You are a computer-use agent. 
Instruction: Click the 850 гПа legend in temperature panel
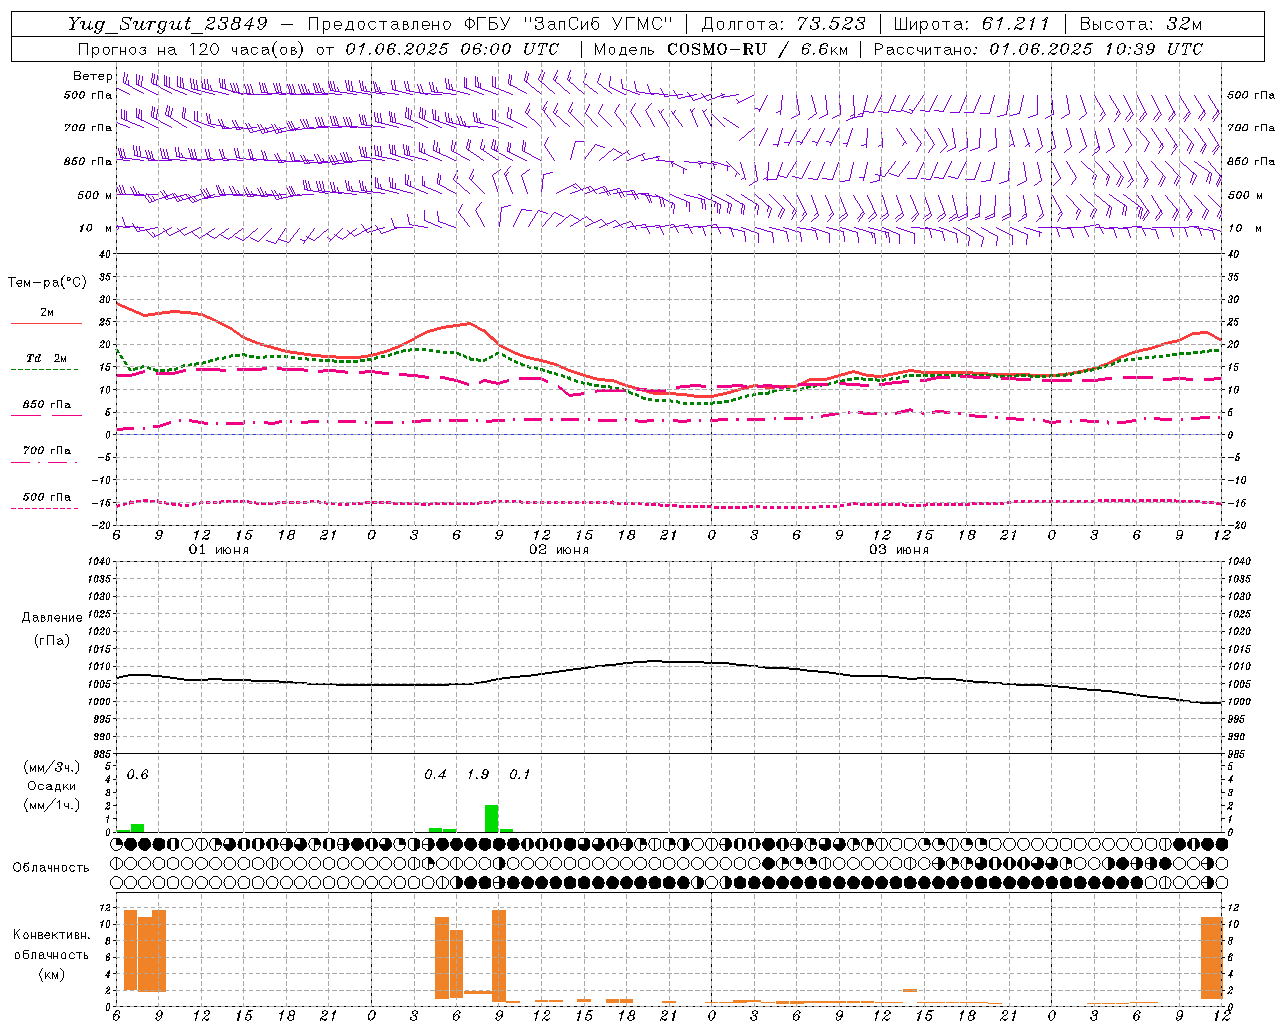pos(46,404)
